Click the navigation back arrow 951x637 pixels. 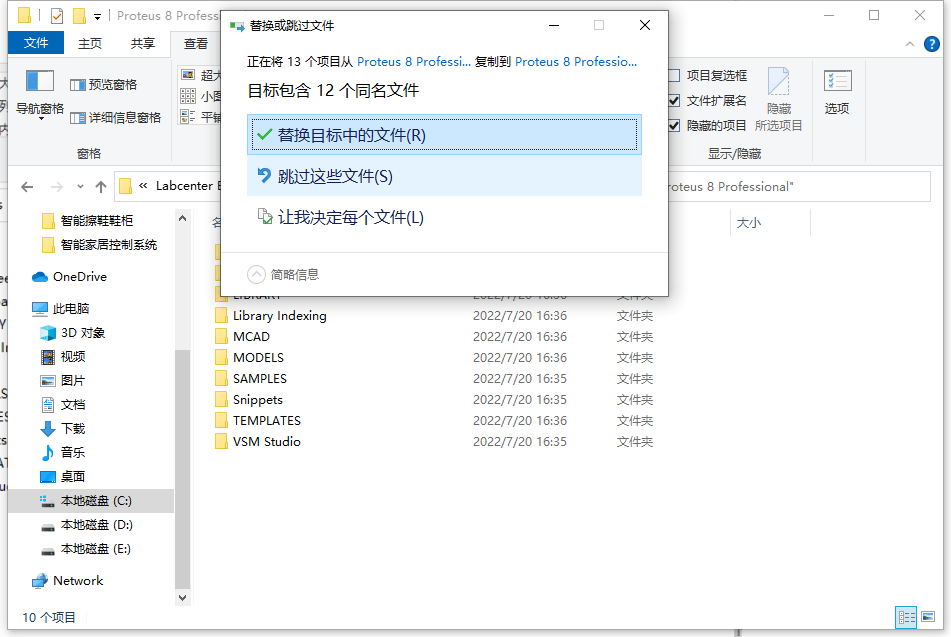(27, 186)
